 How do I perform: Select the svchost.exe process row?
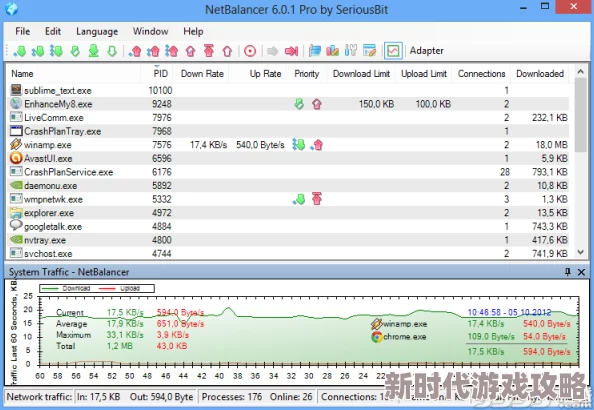(x=288, y=254)
